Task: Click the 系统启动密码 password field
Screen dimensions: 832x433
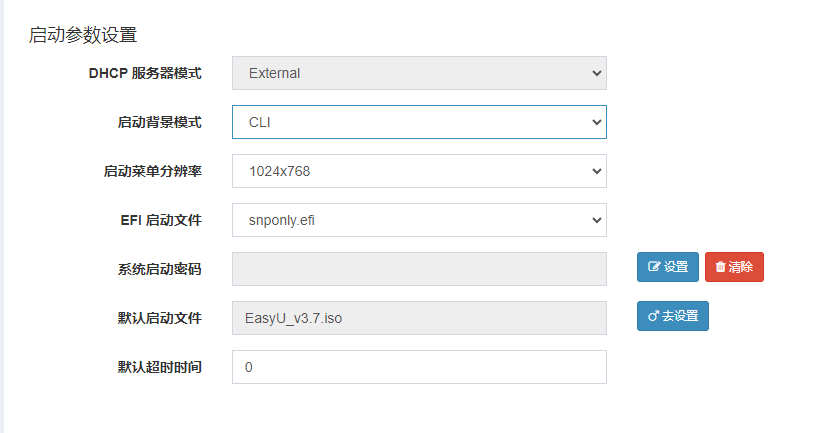Action: [419, 269]
